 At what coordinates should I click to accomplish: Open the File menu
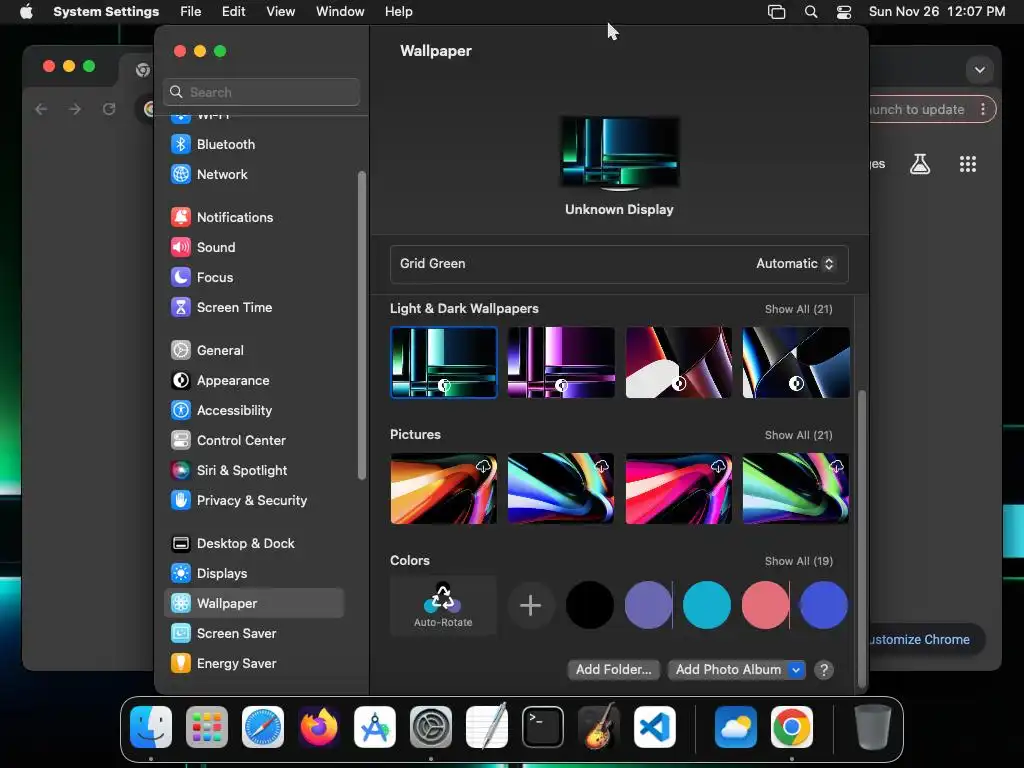click(x=191, y=12)
